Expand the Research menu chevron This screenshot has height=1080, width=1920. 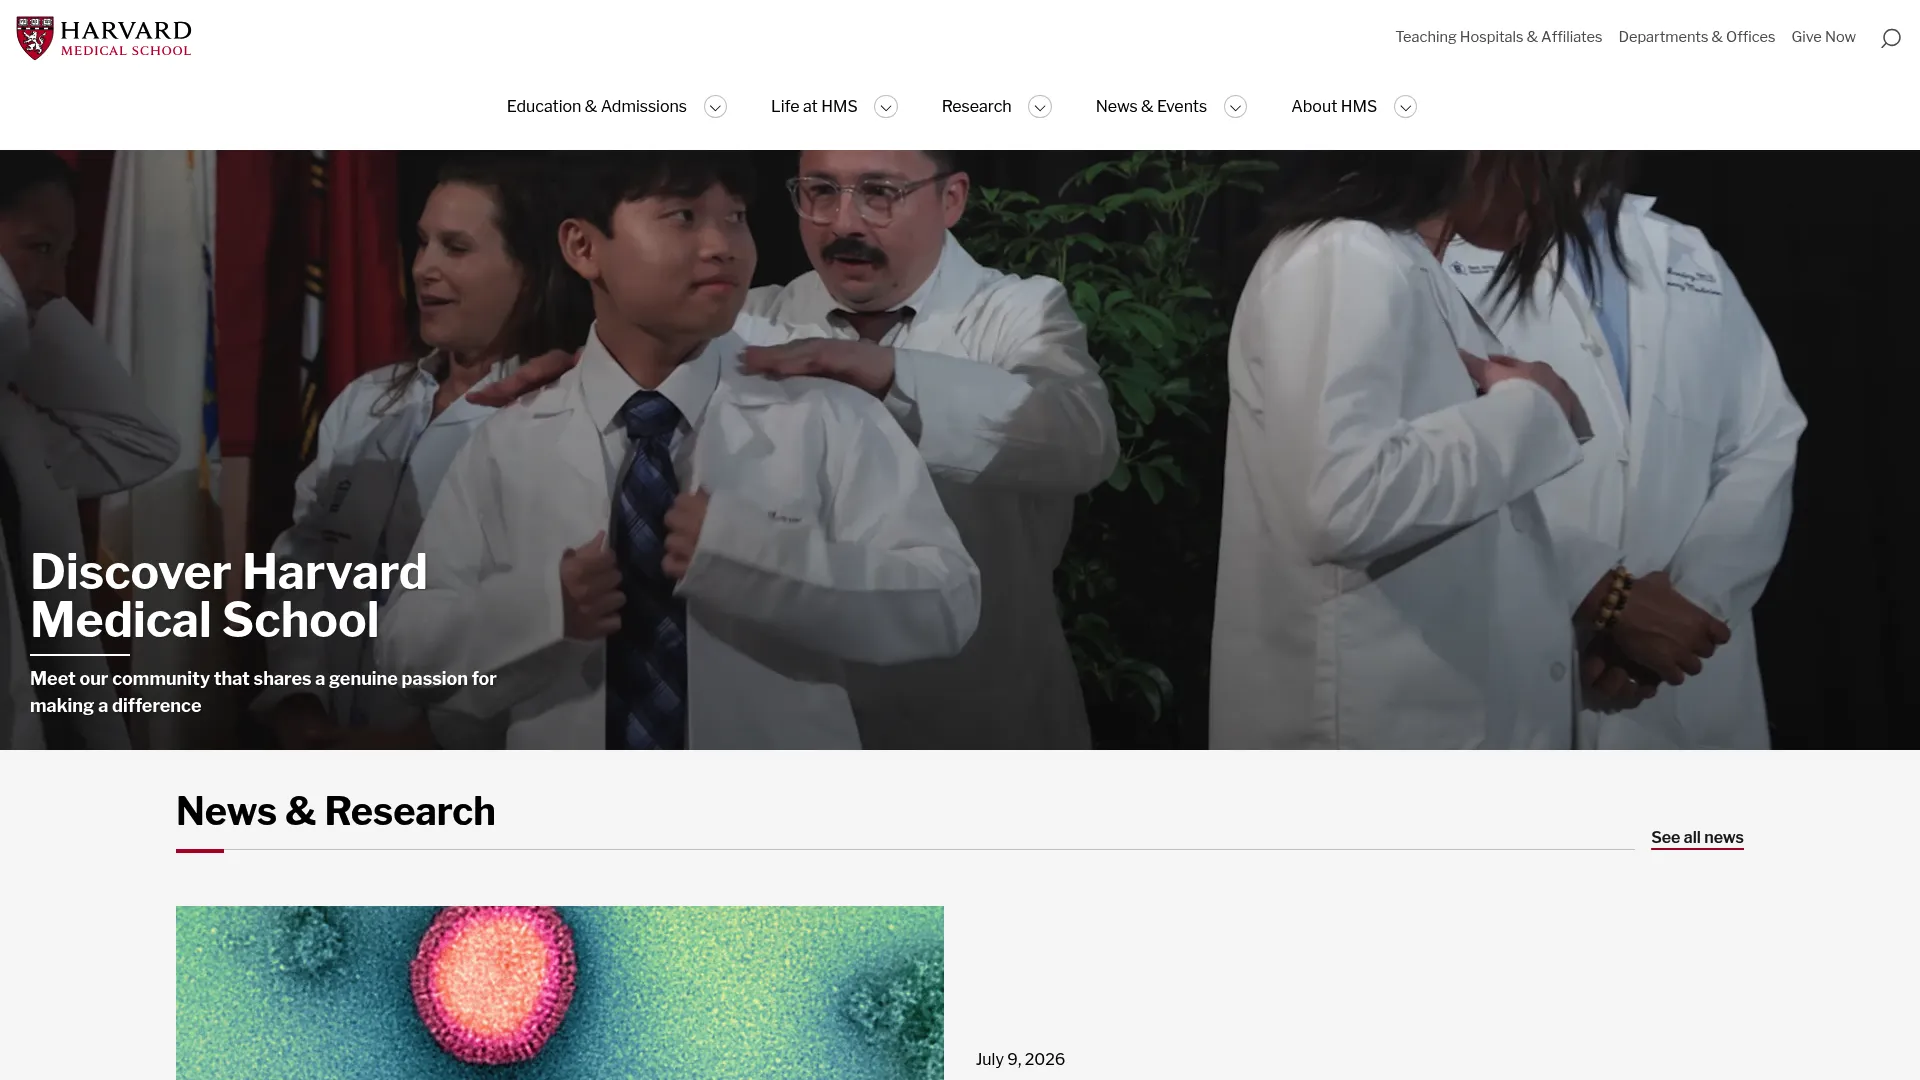1040,107
